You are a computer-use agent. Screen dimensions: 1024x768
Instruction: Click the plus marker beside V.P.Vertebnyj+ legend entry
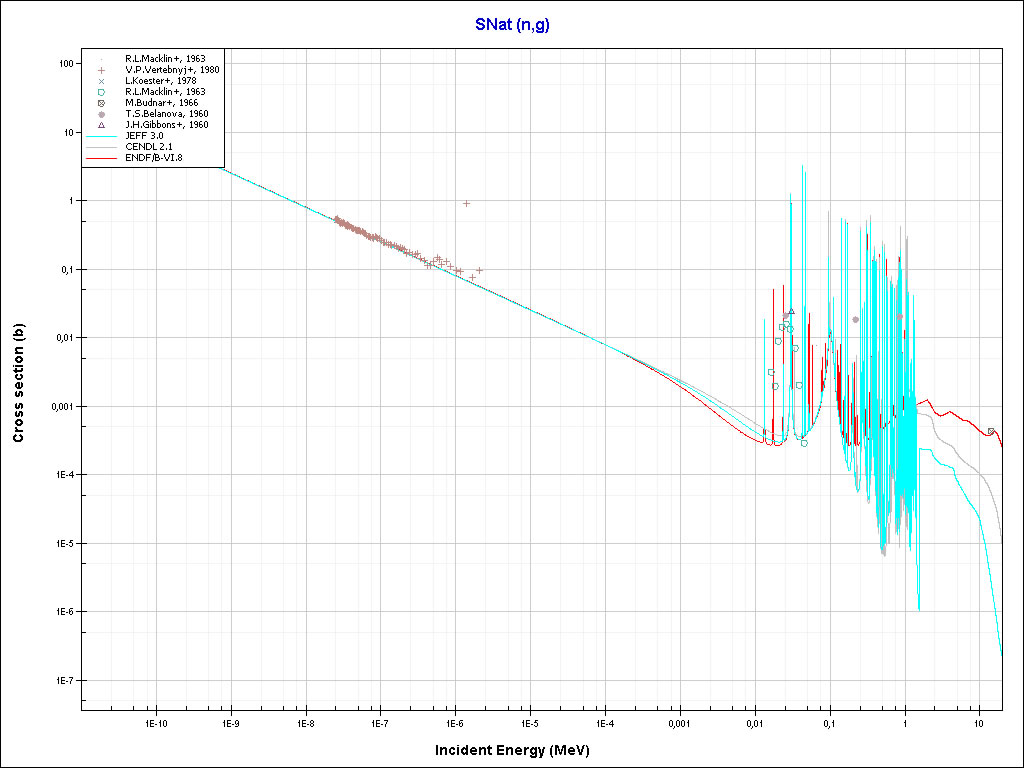(x=102, y=70)
